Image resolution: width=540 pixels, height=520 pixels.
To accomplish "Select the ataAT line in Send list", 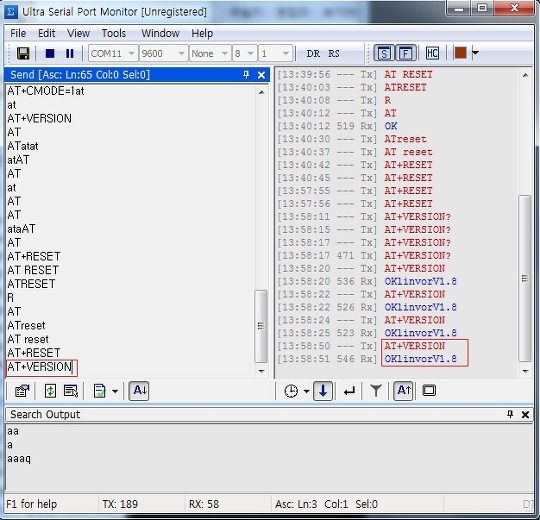I will click(21, 229).
